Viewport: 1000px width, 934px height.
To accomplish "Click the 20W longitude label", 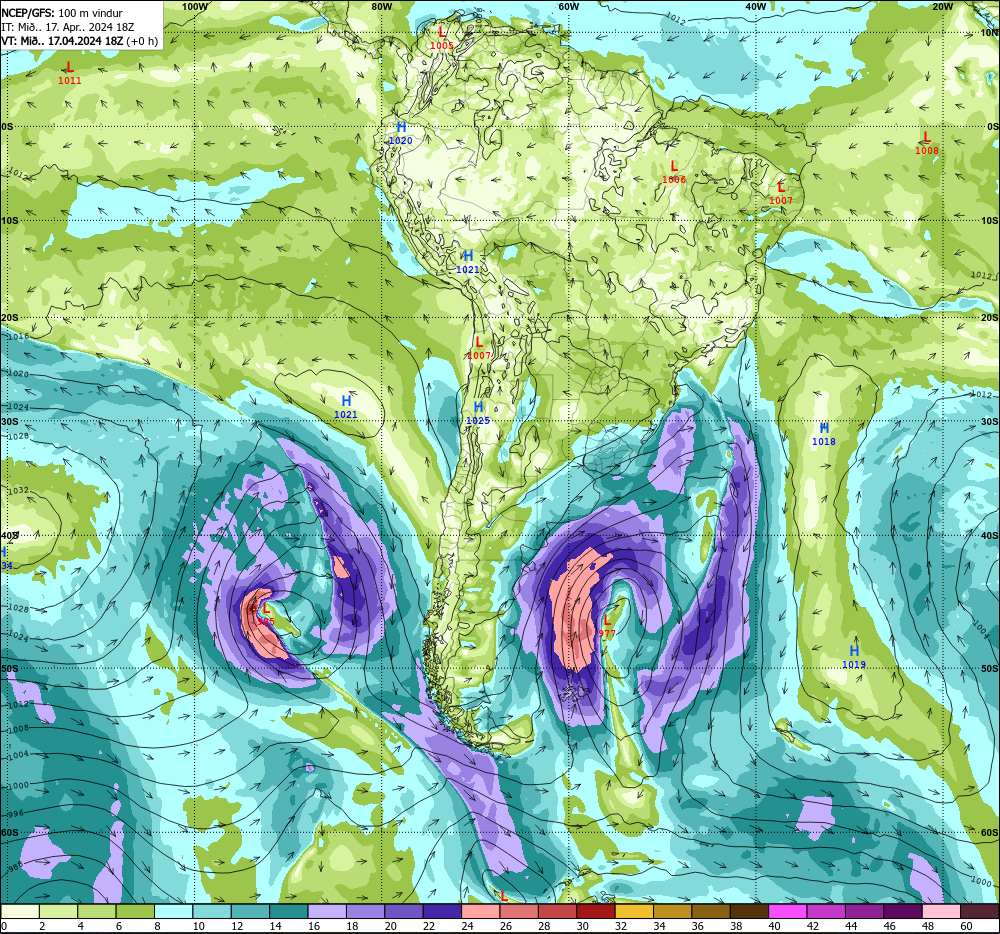I will pos(942,6).
